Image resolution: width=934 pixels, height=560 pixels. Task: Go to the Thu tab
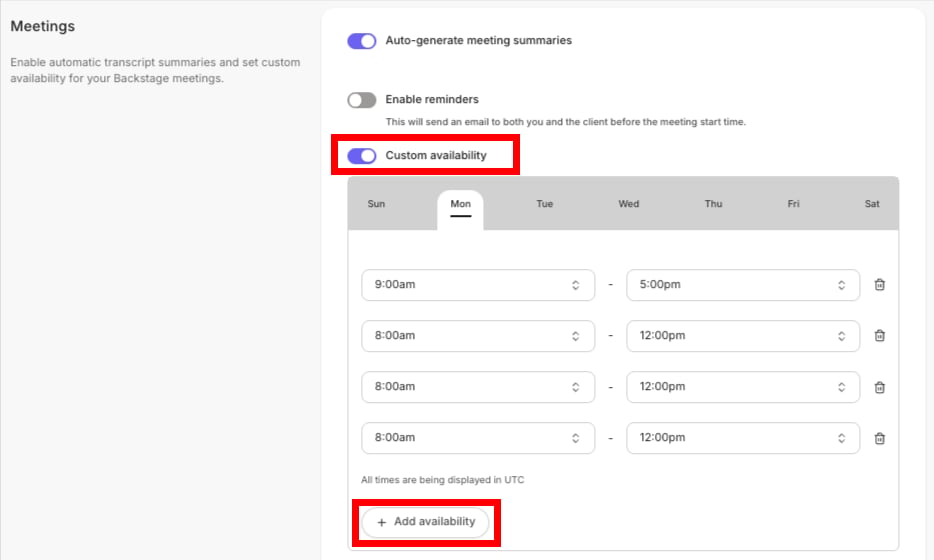click(713, 204)
